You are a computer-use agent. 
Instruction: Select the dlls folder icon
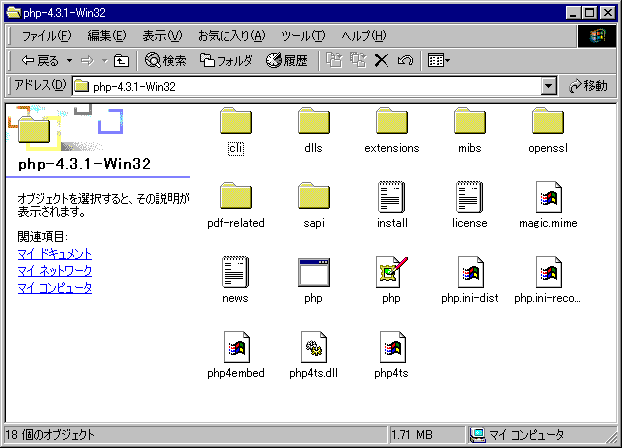pos(314,121)
